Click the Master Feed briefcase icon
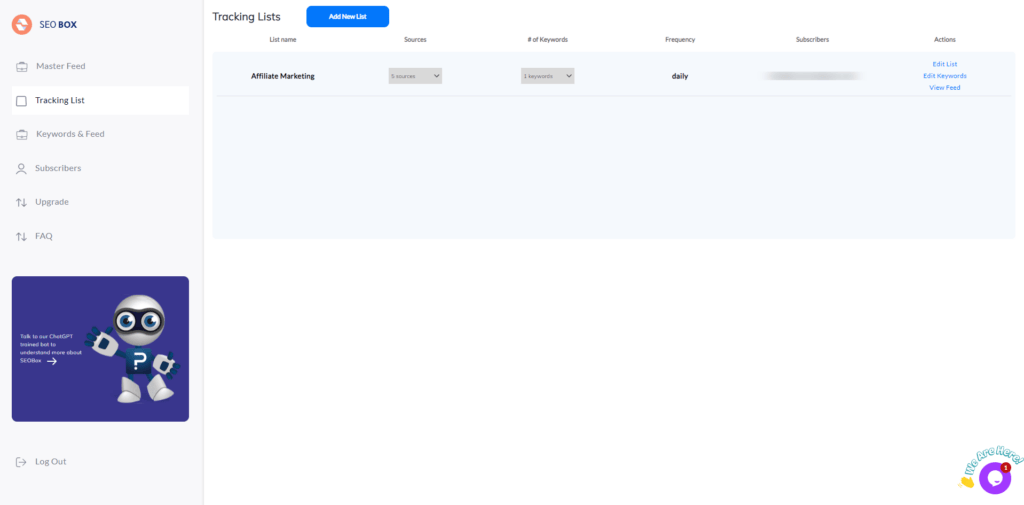Image resolution: width=1024 pixels, height=505 pixels. [22, 67]
